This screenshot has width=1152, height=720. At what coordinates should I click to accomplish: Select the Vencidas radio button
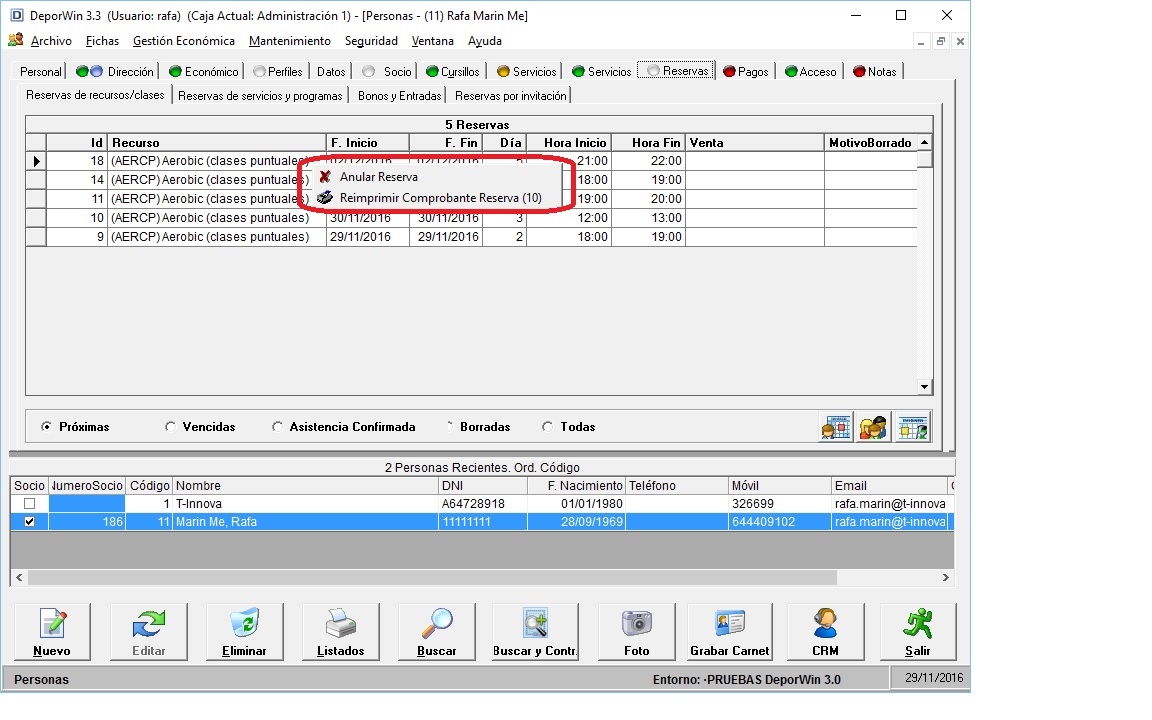[x=170, y=427]
